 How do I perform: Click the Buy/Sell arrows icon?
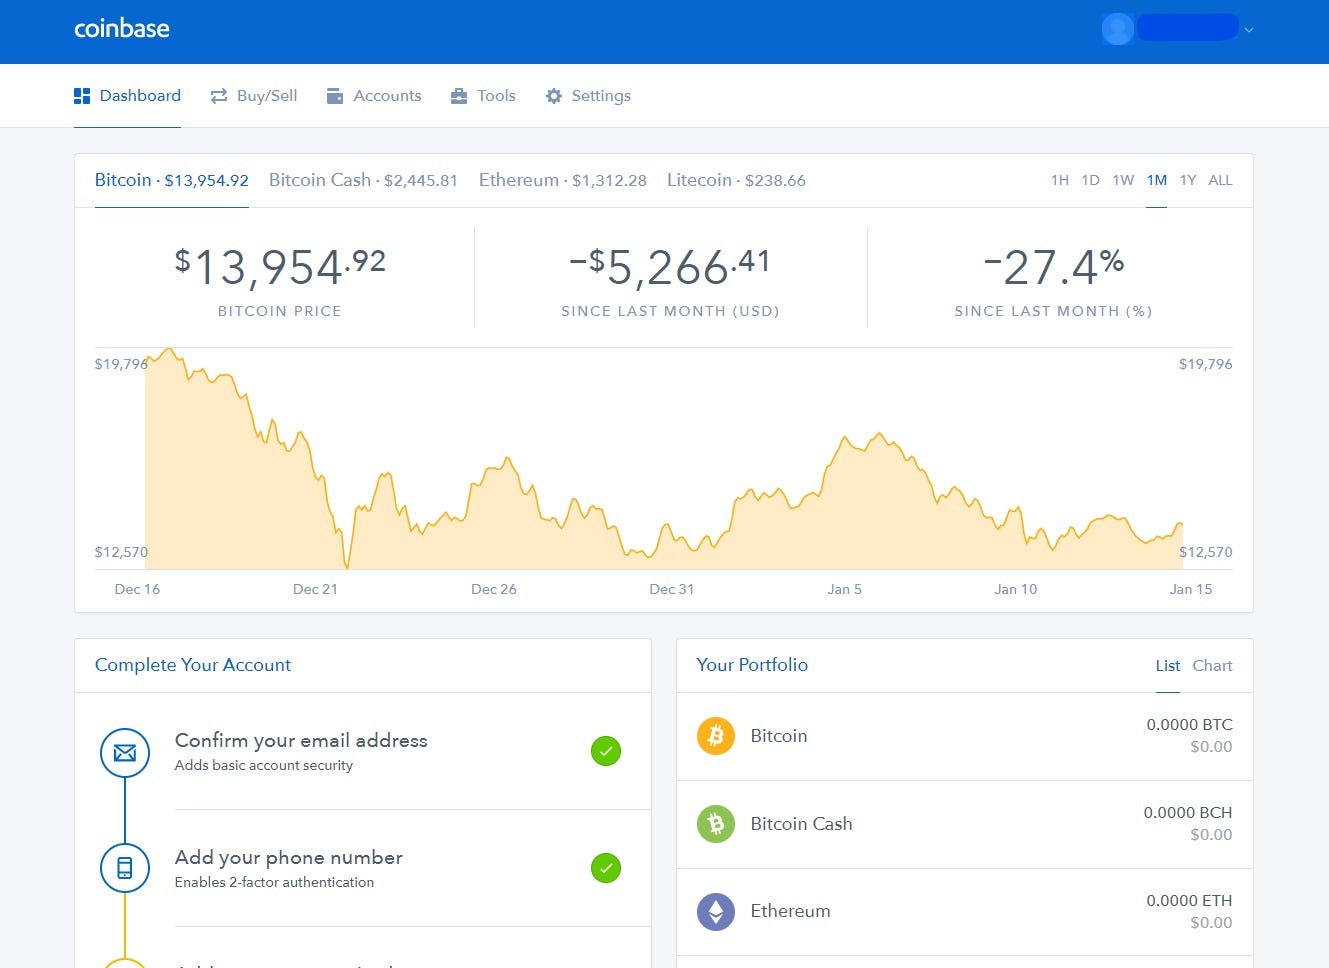(219, 96)
